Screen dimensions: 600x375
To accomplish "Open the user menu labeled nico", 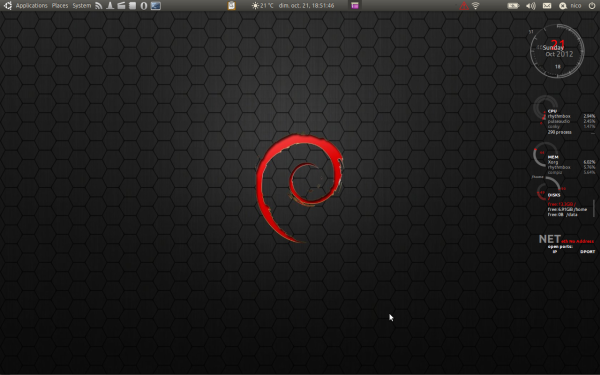I will 570,5.
